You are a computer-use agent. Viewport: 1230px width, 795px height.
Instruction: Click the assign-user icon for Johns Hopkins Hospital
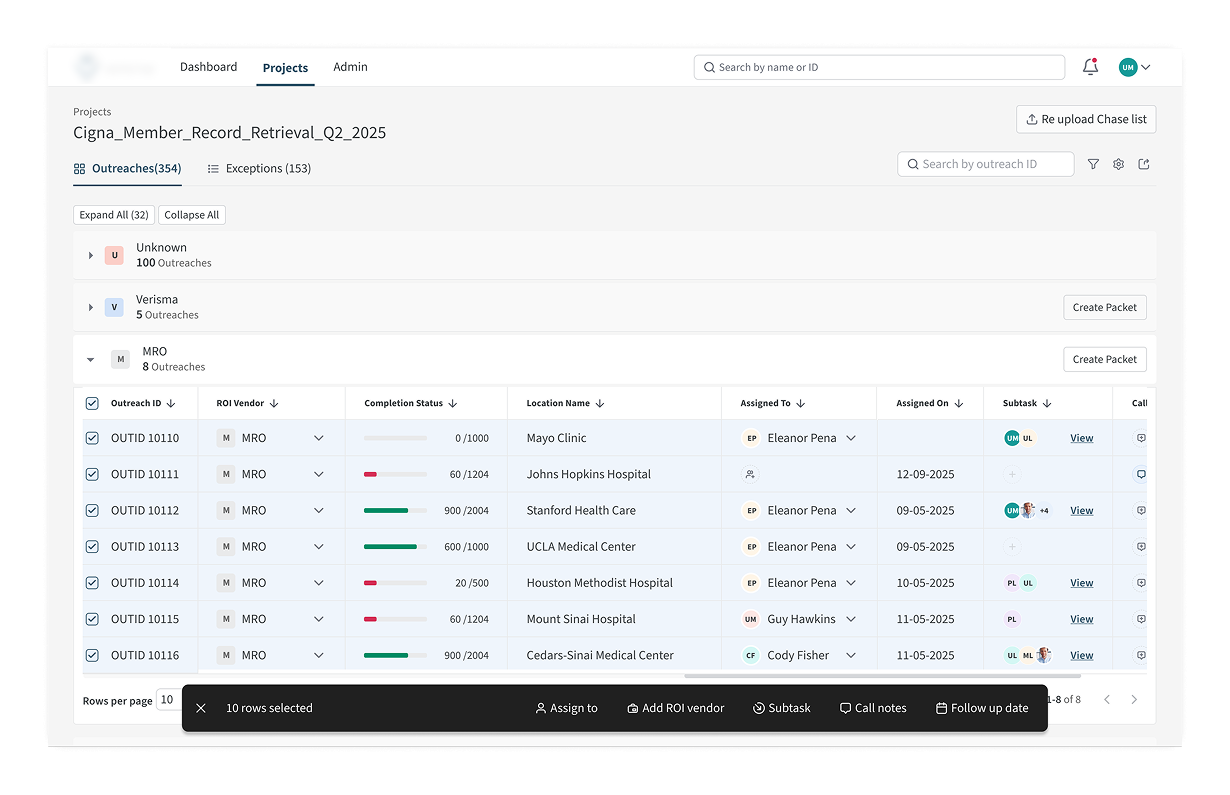click(750, 475)
